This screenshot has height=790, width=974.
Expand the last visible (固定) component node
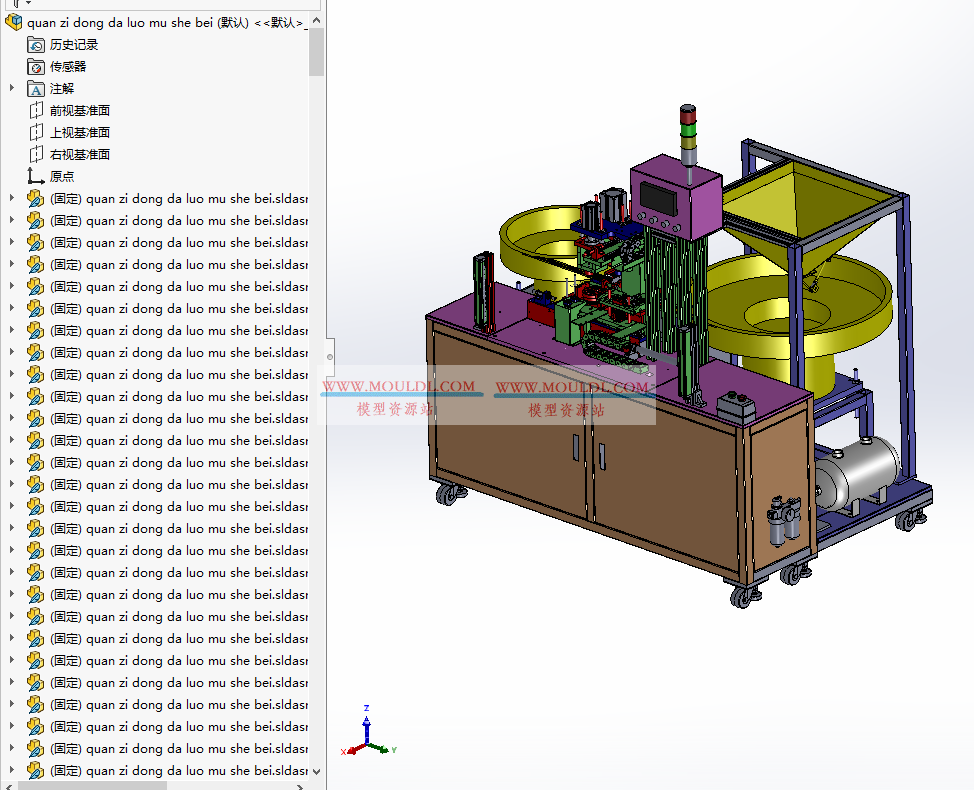pyautogui.click(x=14, y=770)
